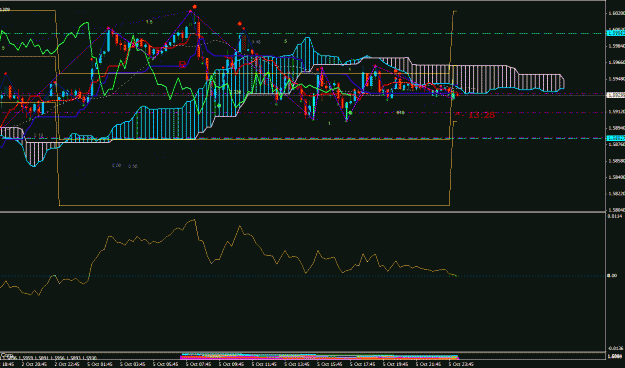This screenshot has width=625, height=368.
Task: Click the '2 Oct 20:45' time label
Action: tap(33, 364)
